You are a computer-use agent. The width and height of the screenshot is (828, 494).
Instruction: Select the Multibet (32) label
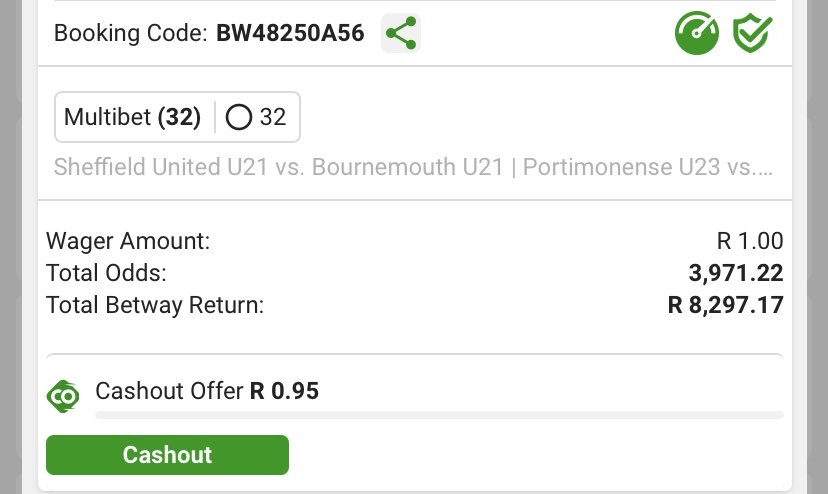click(133, 117)
